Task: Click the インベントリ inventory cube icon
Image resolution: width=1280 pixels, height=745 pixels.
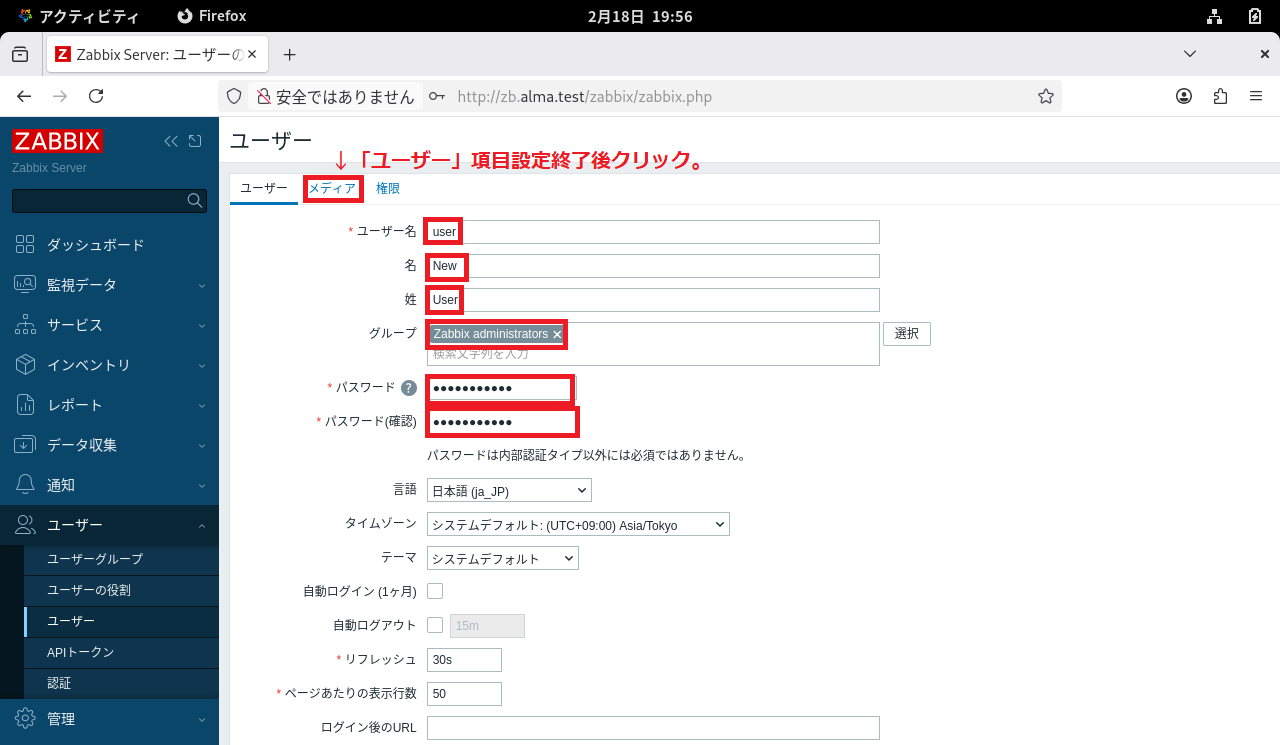Action: pos(25,365)
